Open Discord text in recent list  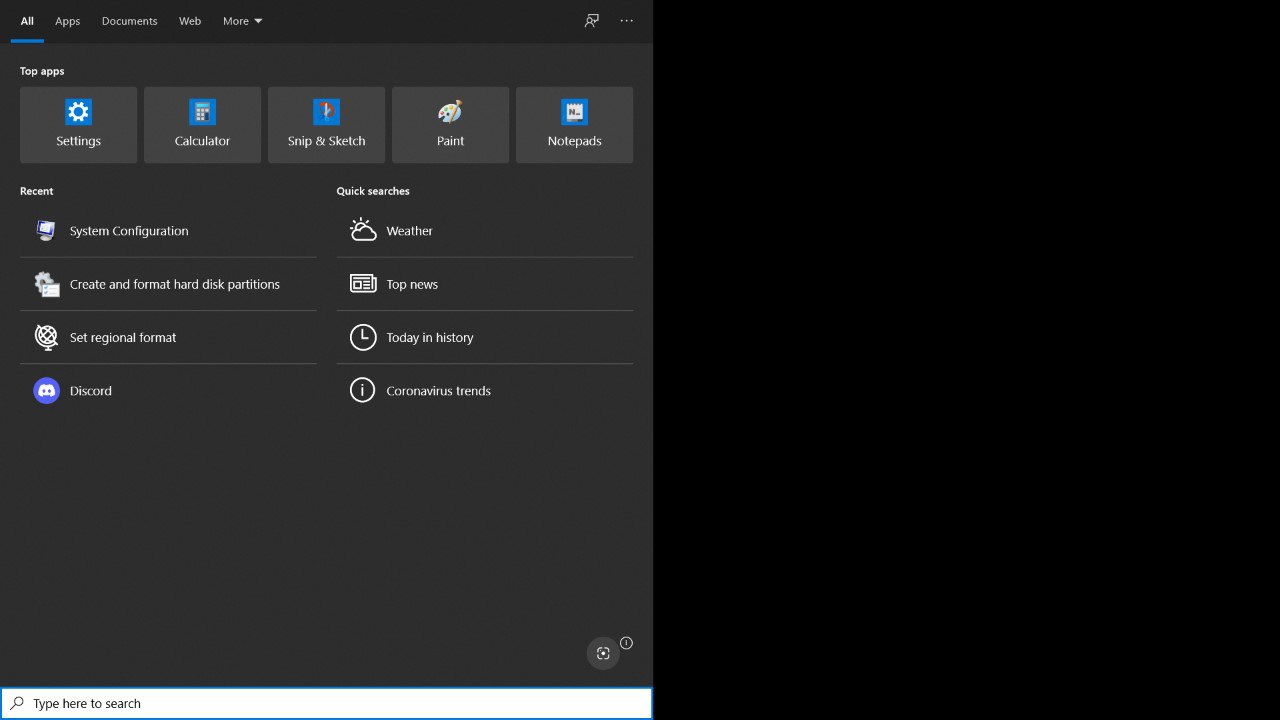91,391
